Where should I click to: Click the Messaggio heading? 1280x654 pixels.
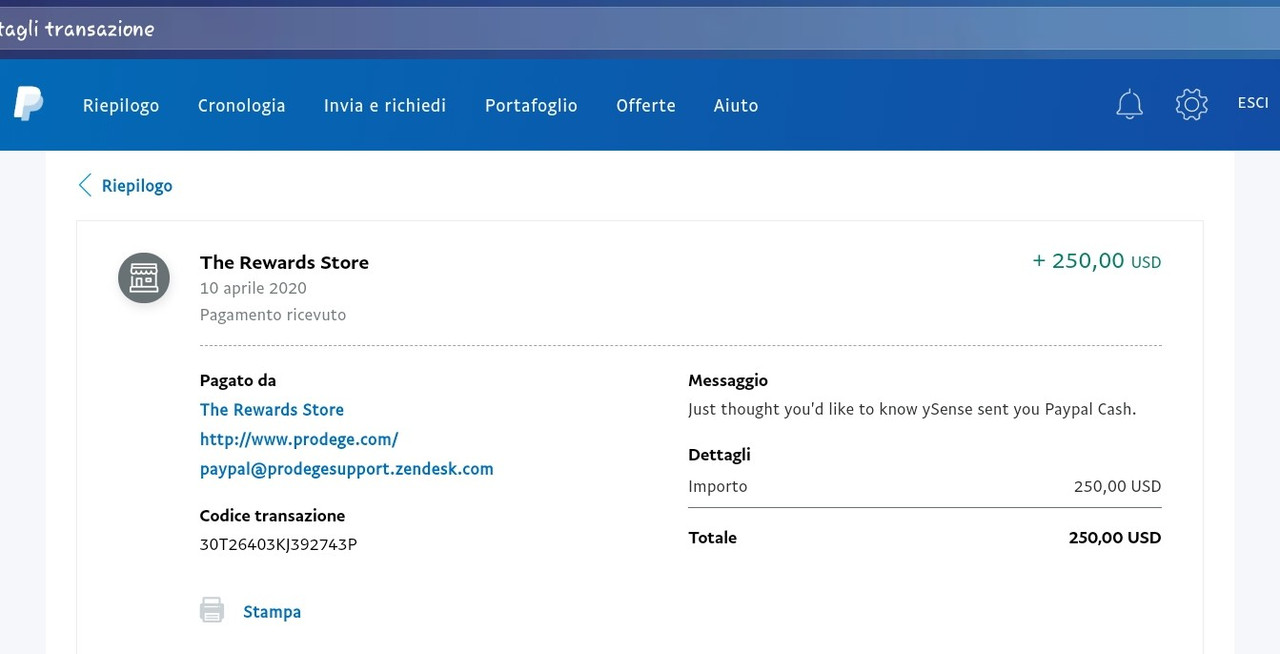[x=728, y=380]
